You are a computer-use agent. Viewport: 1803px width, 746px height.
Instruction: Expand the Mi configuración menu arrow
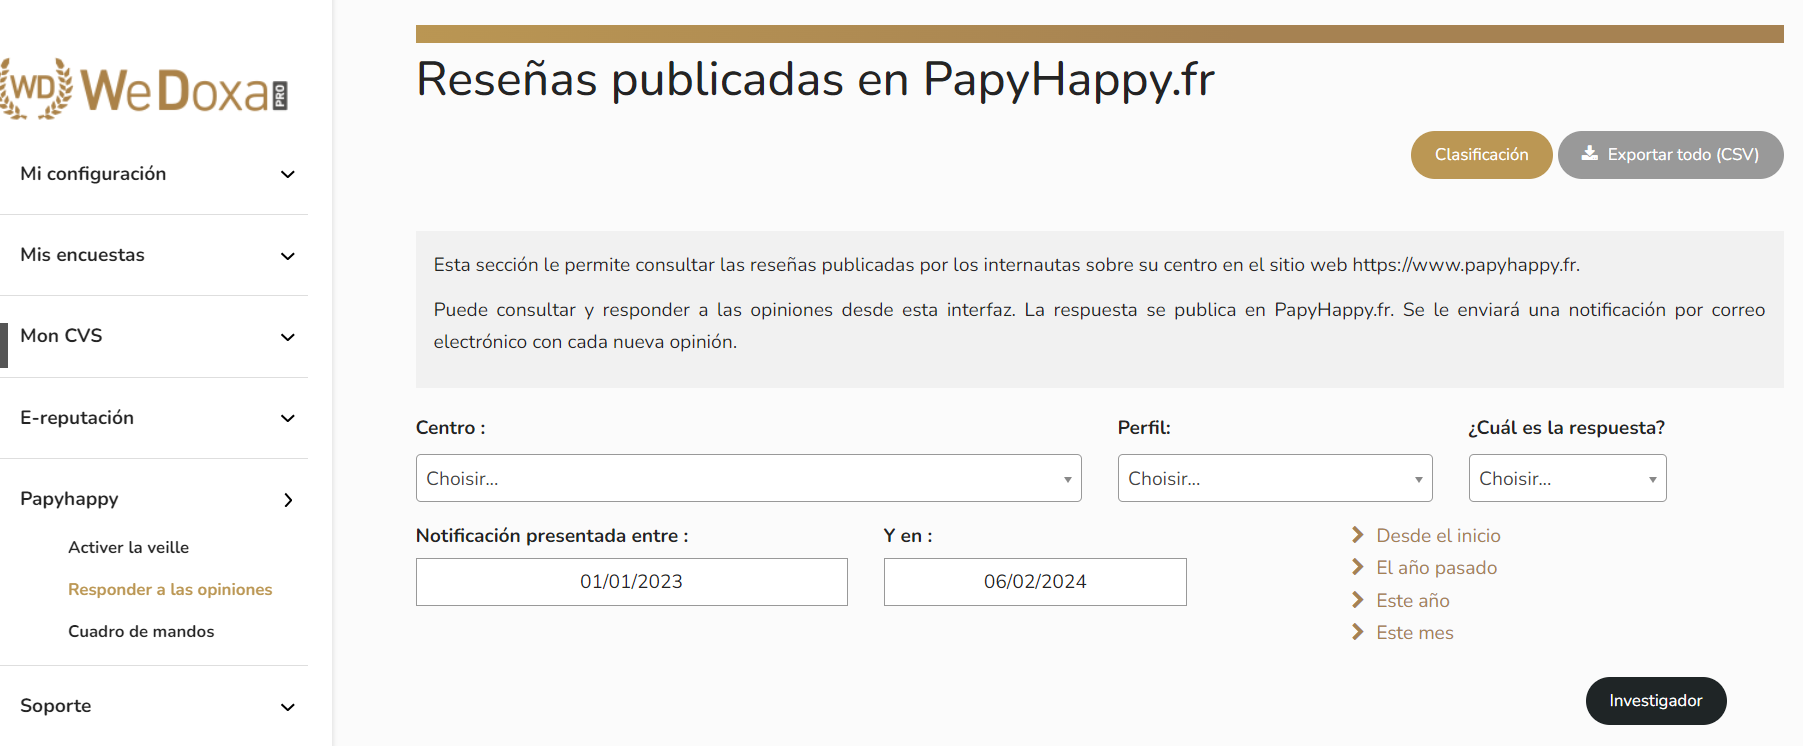tap(287, 174)
